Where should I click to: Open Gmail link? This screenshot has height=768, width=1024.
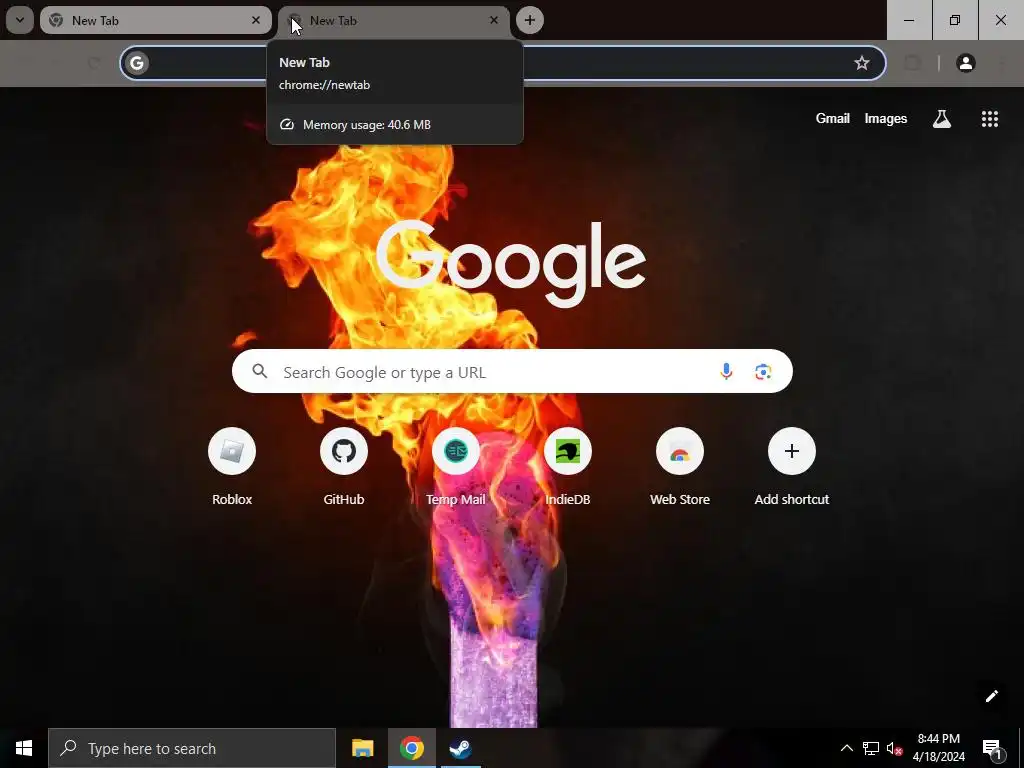coord(833,118)
